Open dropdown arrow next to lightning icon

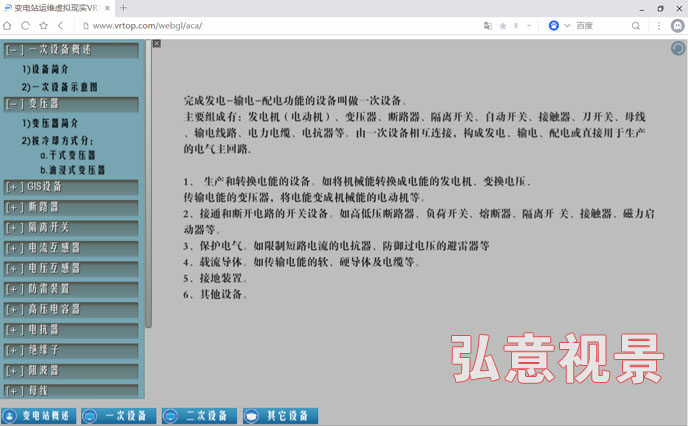point(529,26)
